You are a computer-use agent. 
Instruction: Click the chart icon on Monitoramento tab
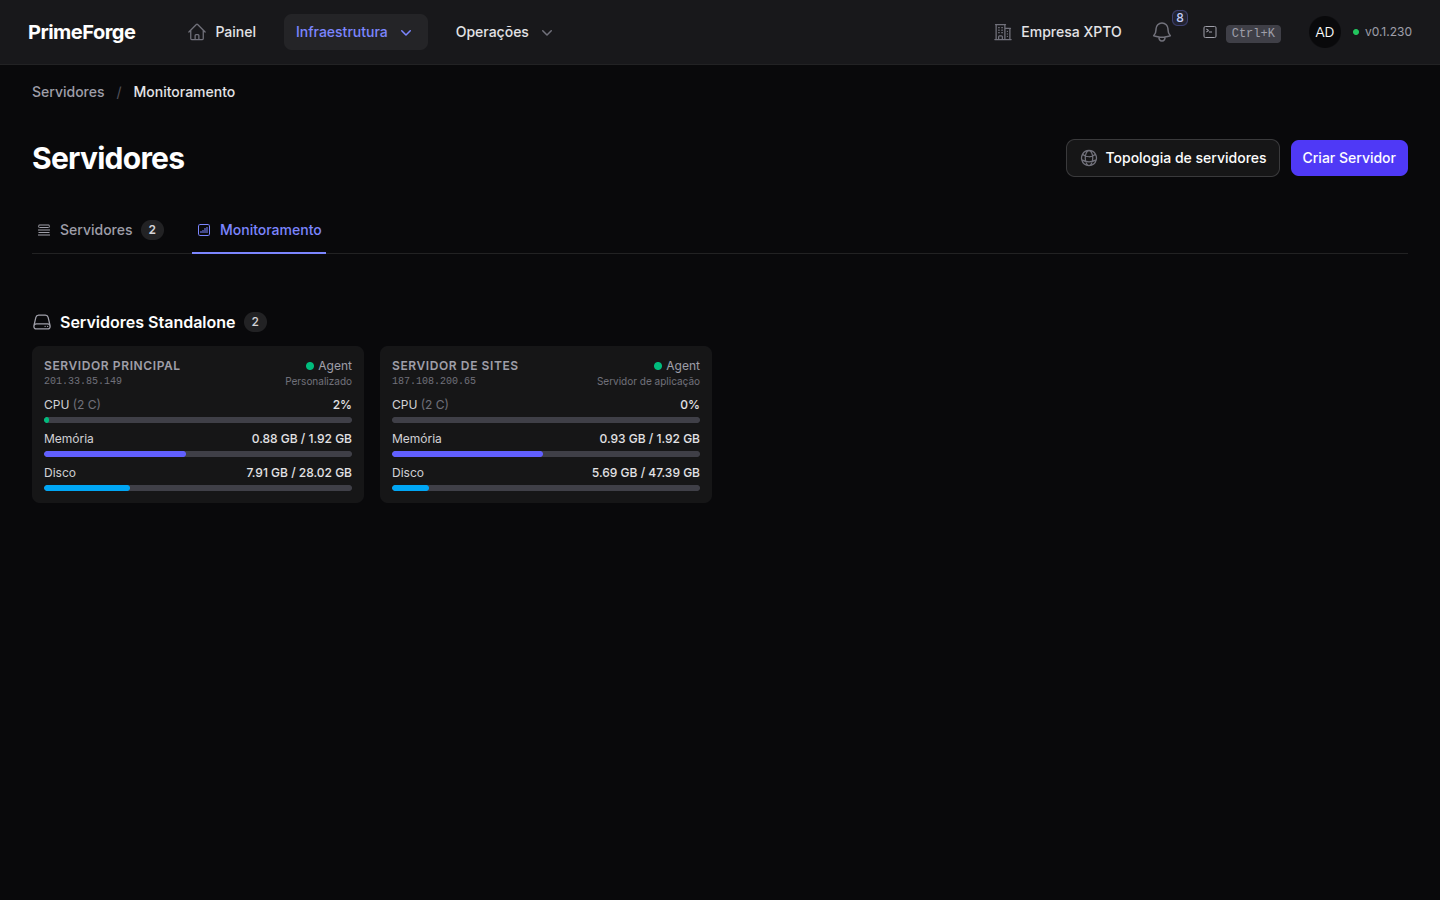(204, 230)
